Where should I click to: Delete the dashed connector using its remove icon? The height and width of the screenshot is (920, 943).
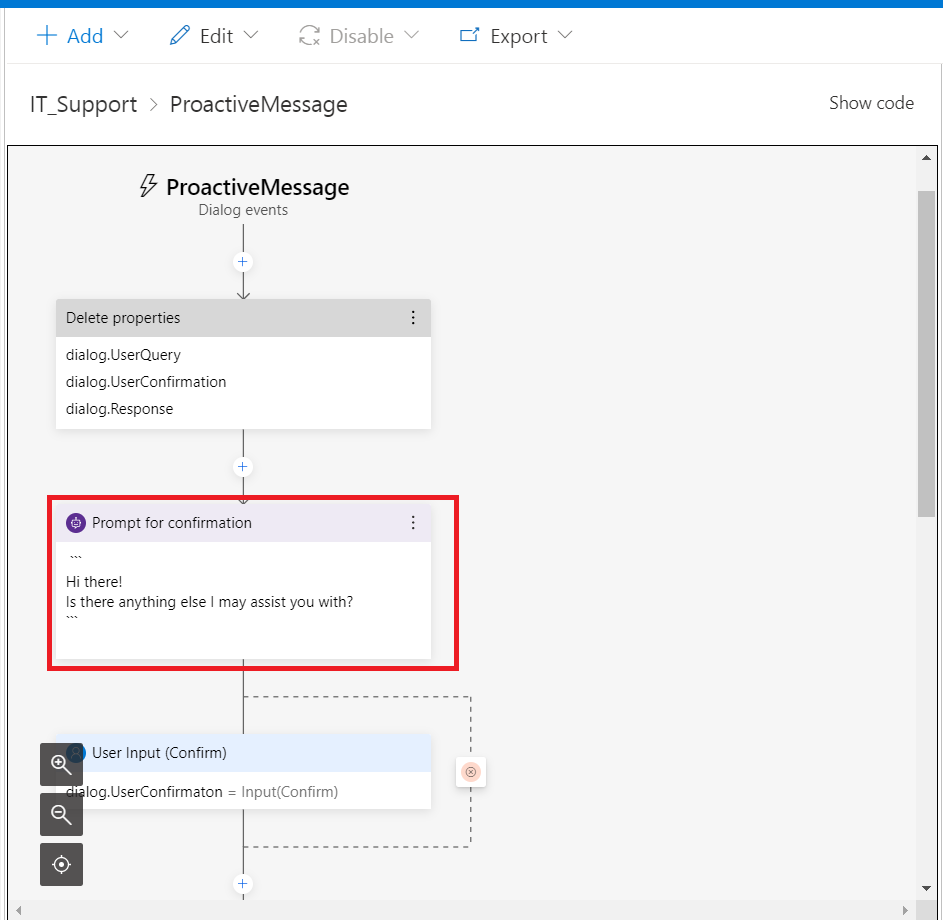coord(470,772)
